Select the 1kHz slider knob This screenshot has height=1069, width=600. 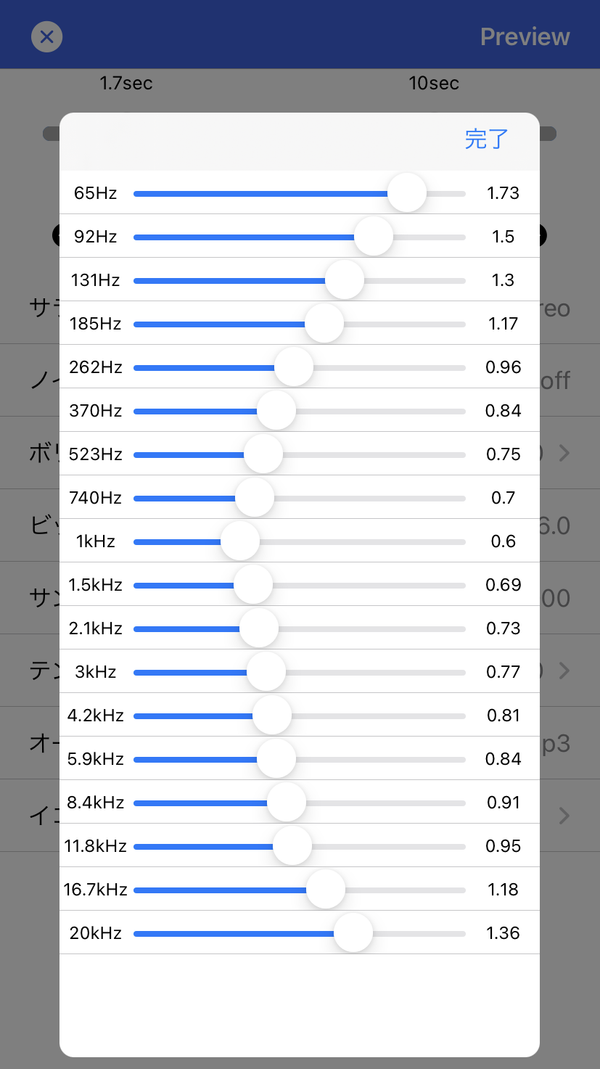click(x=240, y=542)
